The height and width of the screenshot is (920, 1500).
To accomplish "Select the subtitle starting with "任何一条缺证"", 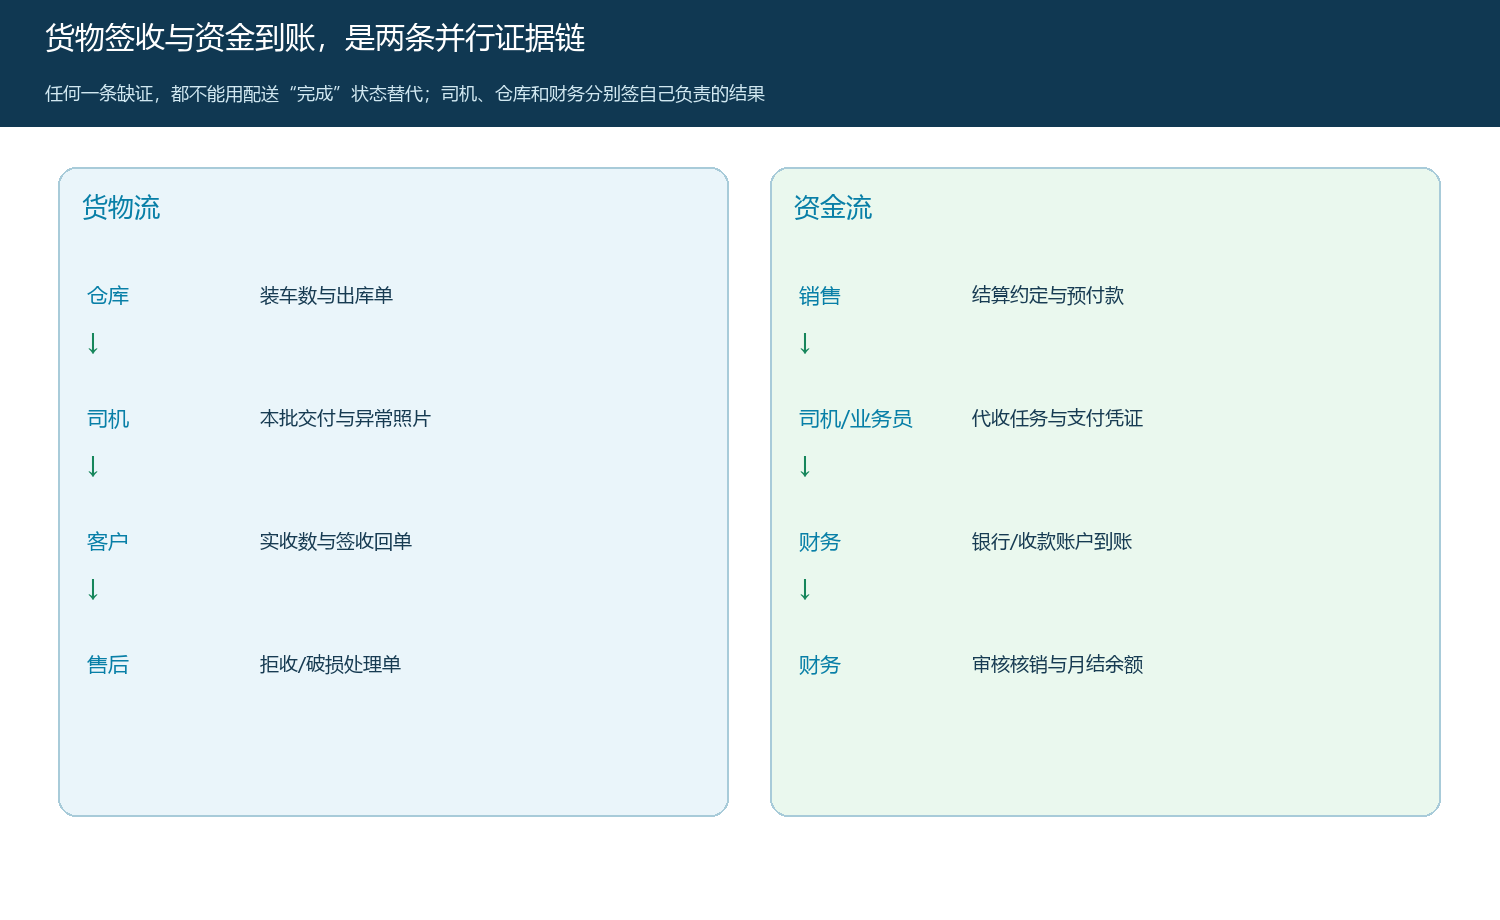I will click(x=405, y=94).
